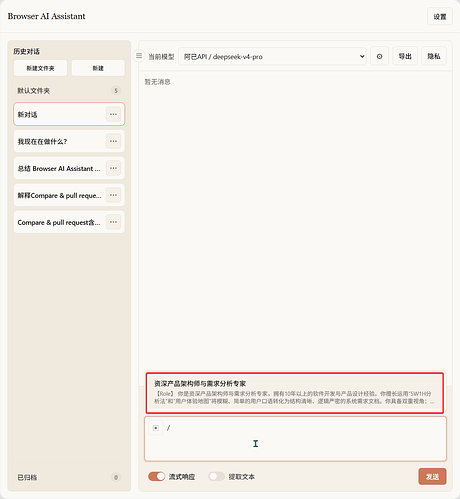Open the Compare & pull request含... conversation
The image size is (460, 499).
pos(69,222)
